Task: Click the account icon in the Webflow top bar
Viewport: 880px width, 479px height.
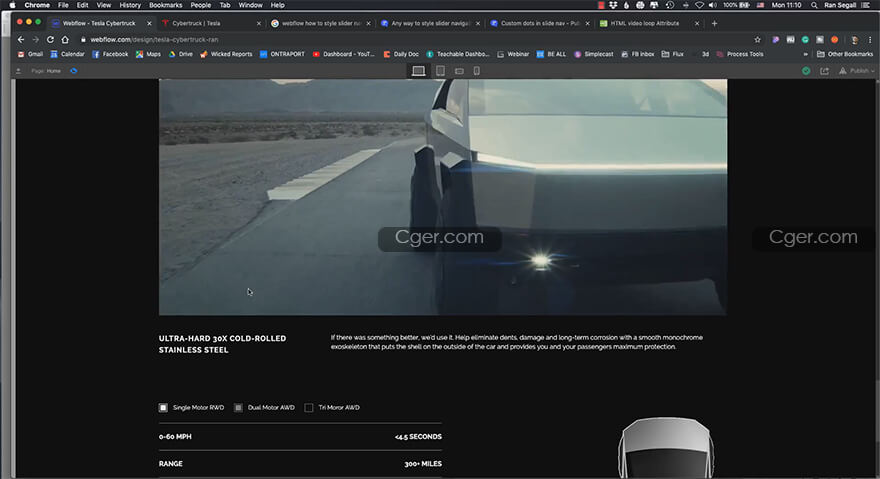Action: tap(18, 71)
